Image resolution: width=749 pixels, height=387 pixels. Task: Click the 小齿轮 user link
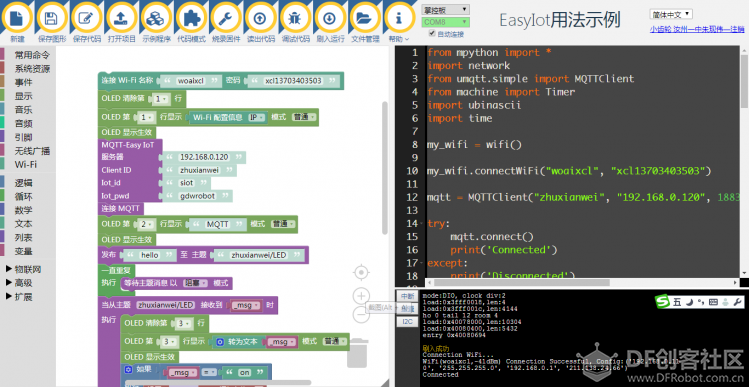661,29
